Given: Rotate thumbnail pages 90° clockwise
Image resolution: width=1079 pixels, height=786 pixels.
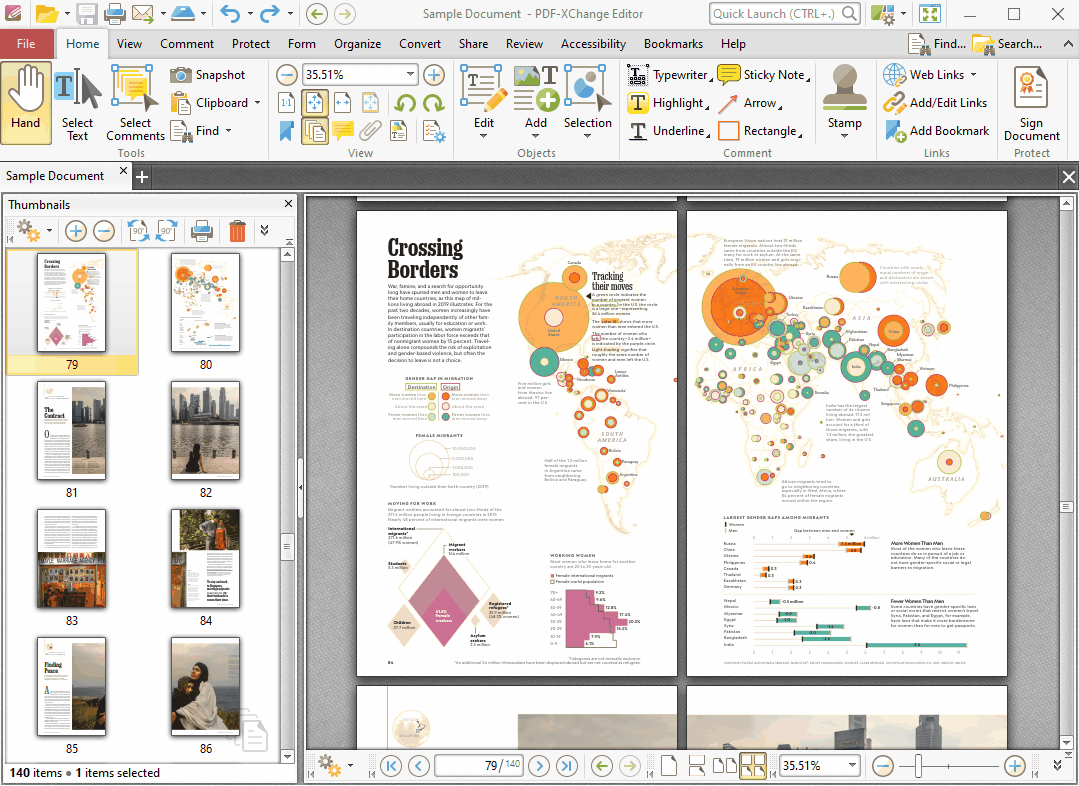Looking at the screenshot, I should click(166, 231).
